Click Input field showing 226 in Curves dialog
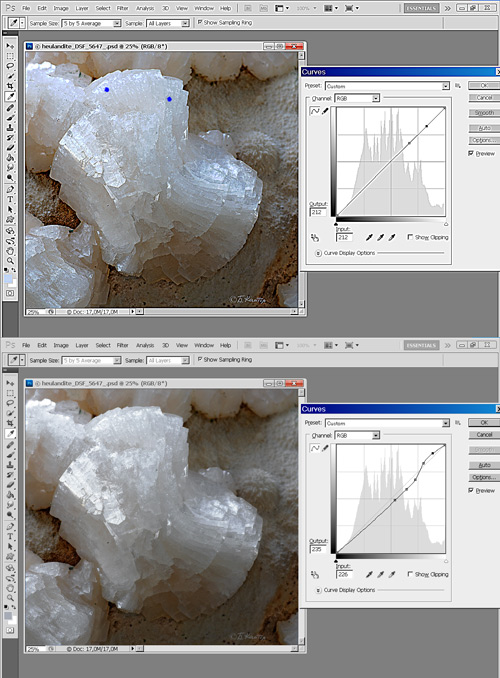The height and width of the screenshot is (678, 500). click(344, 574)
